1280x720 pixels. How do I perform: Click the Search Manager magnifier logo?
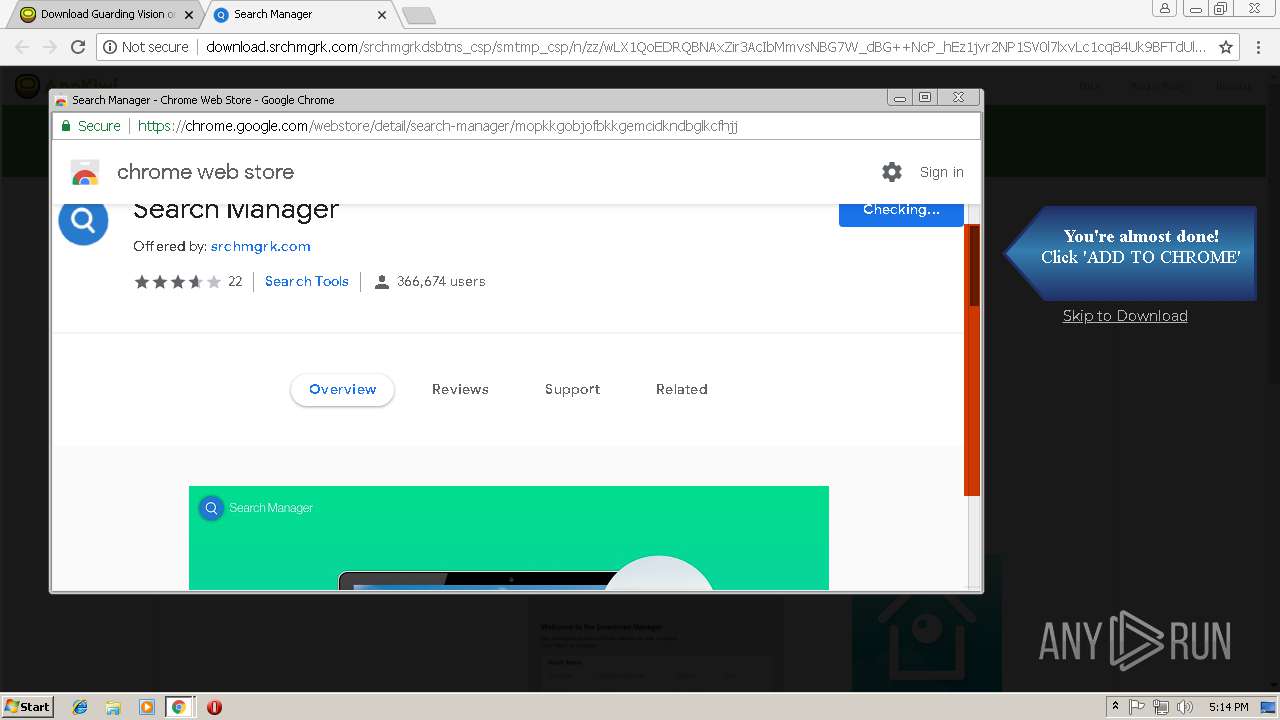[83, 220]
